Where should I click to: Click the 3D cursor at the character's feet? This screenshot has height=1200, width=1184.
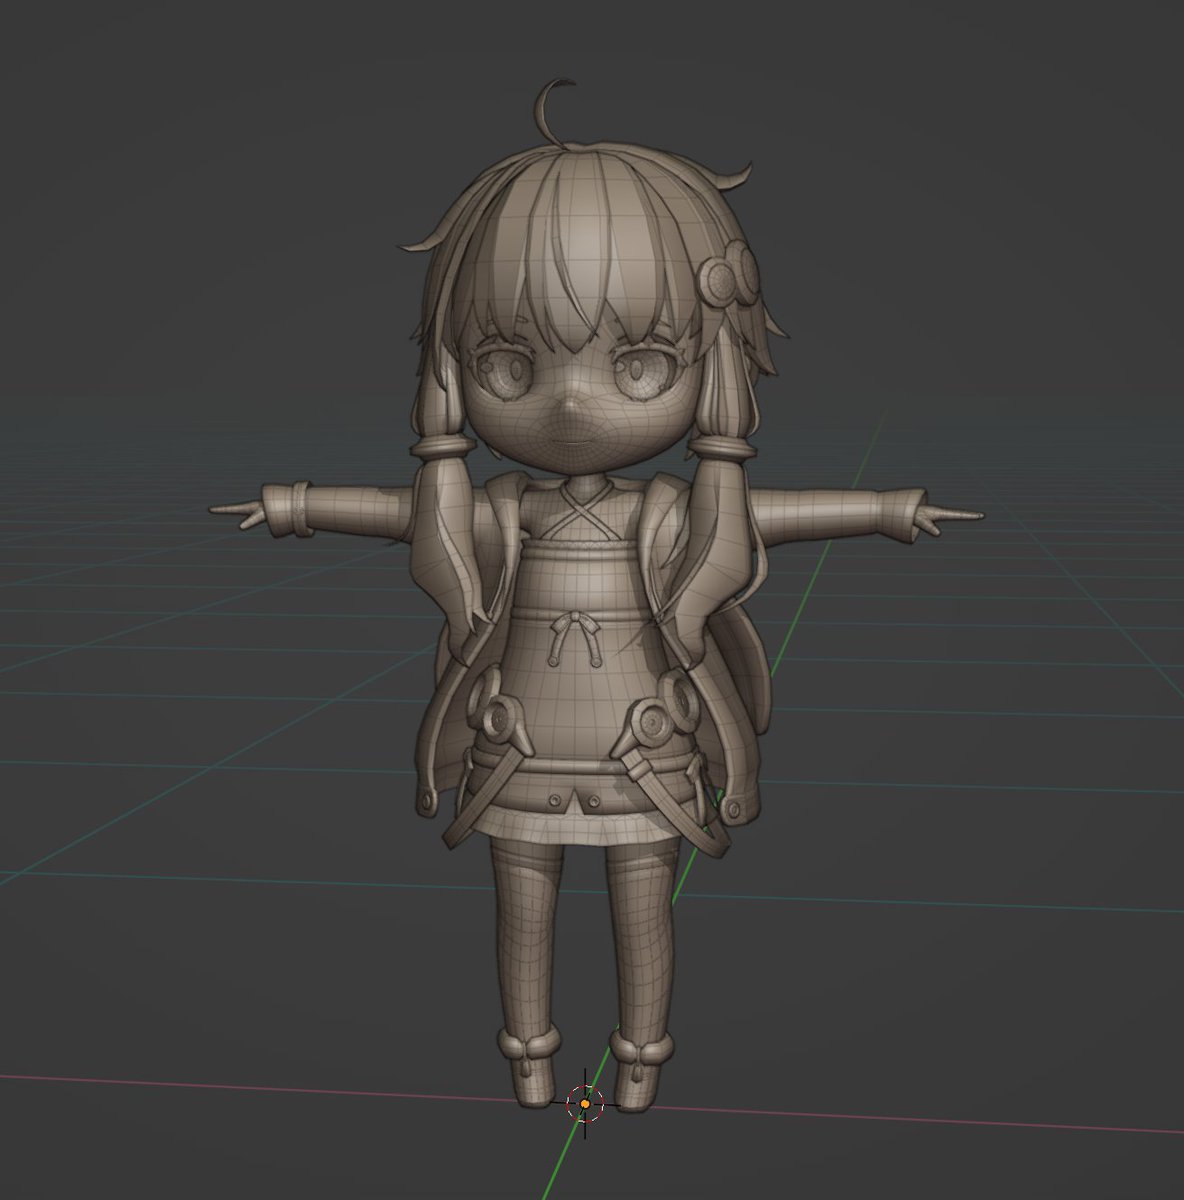coord(585,1104)
